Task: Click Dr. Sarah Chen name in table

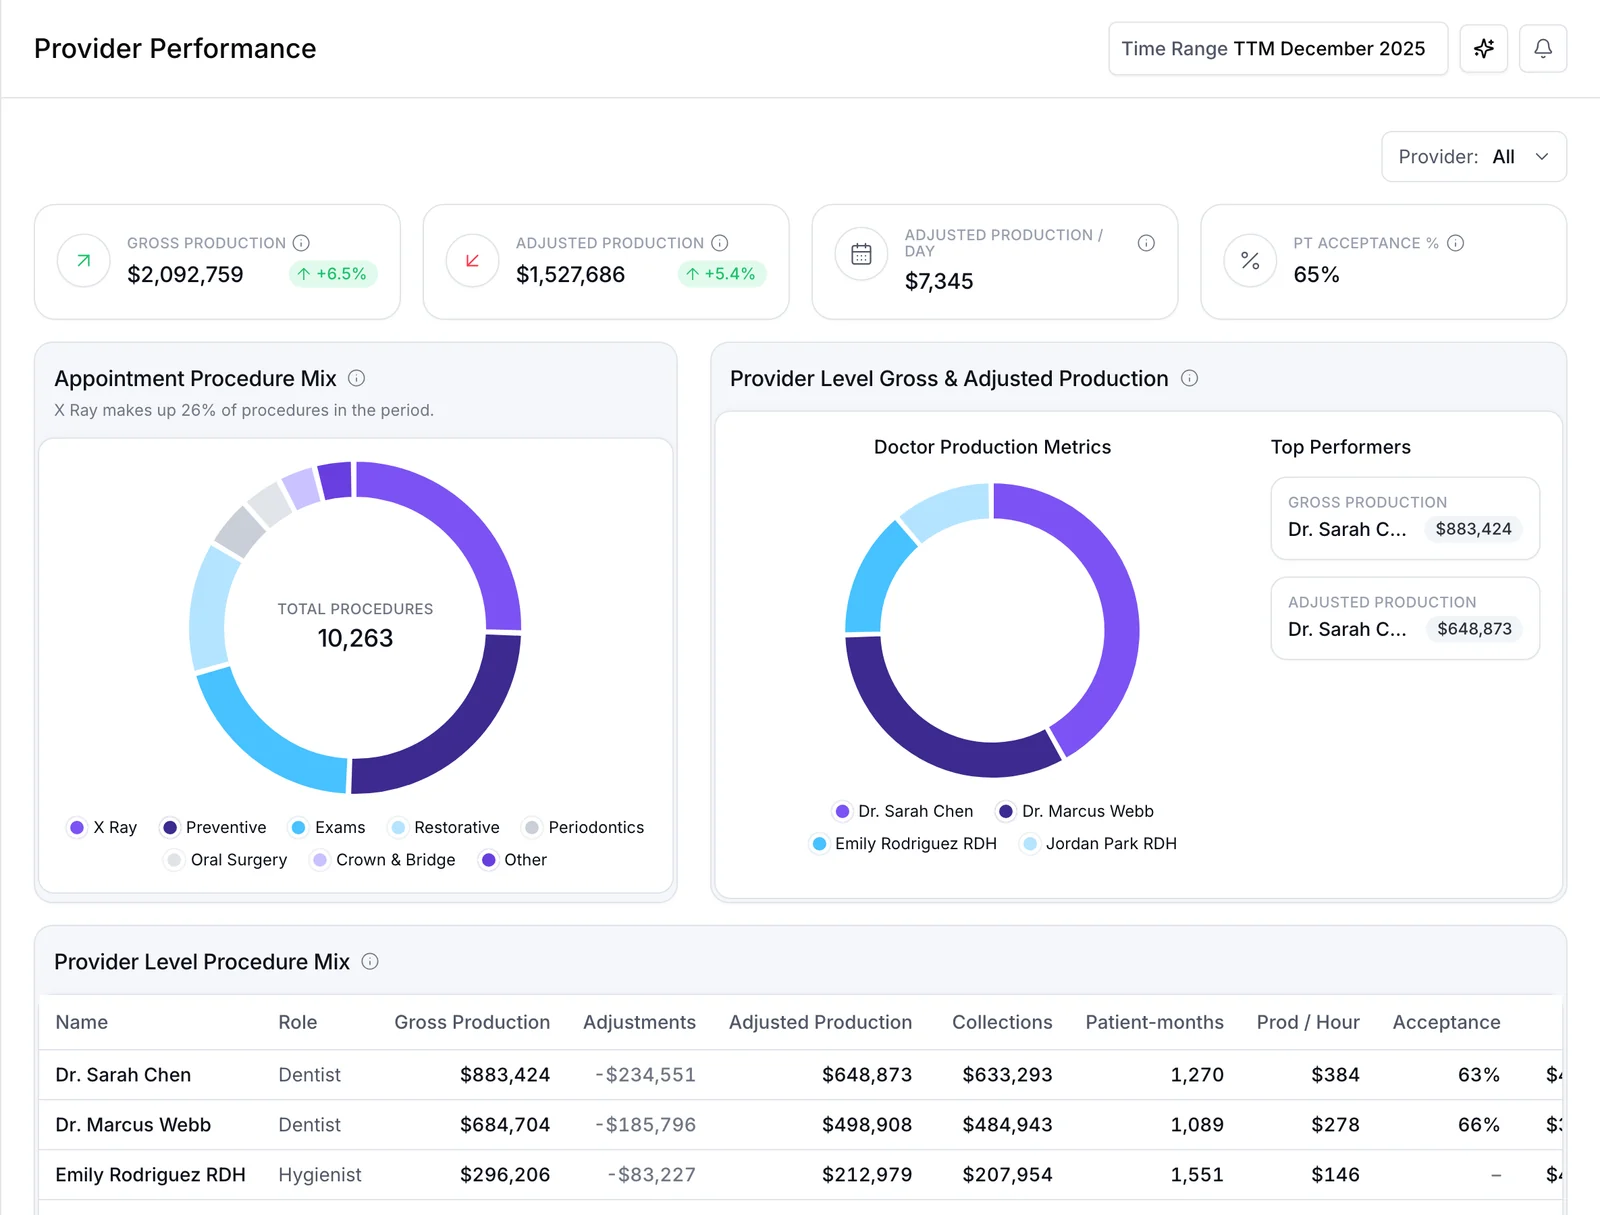Action: click(x=123, y=1075)
